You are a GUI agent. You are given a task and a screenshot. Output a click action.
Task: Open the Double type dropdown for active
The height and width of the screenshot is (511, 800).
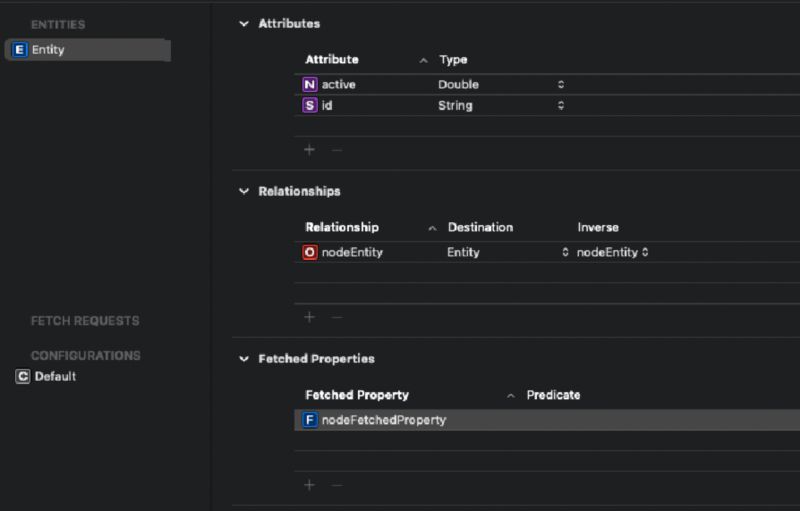[561, 85]
